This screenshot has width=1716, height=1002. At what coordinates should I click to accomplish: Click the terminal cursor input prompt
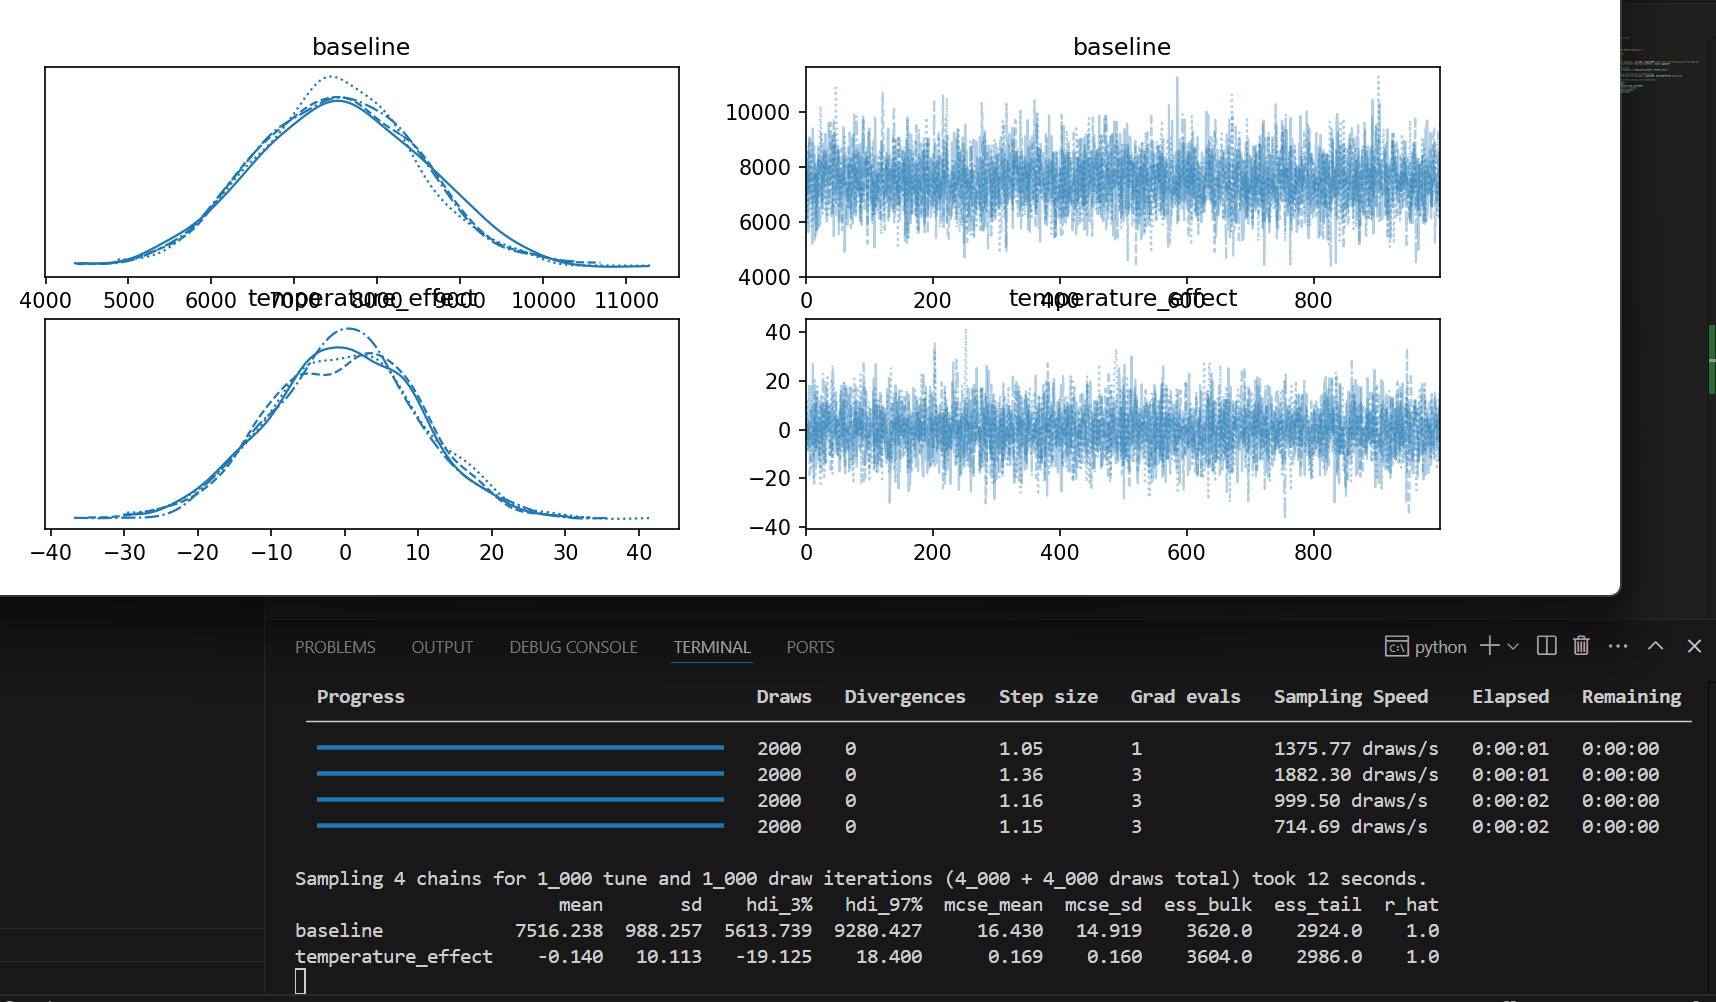tap(300, 982)
